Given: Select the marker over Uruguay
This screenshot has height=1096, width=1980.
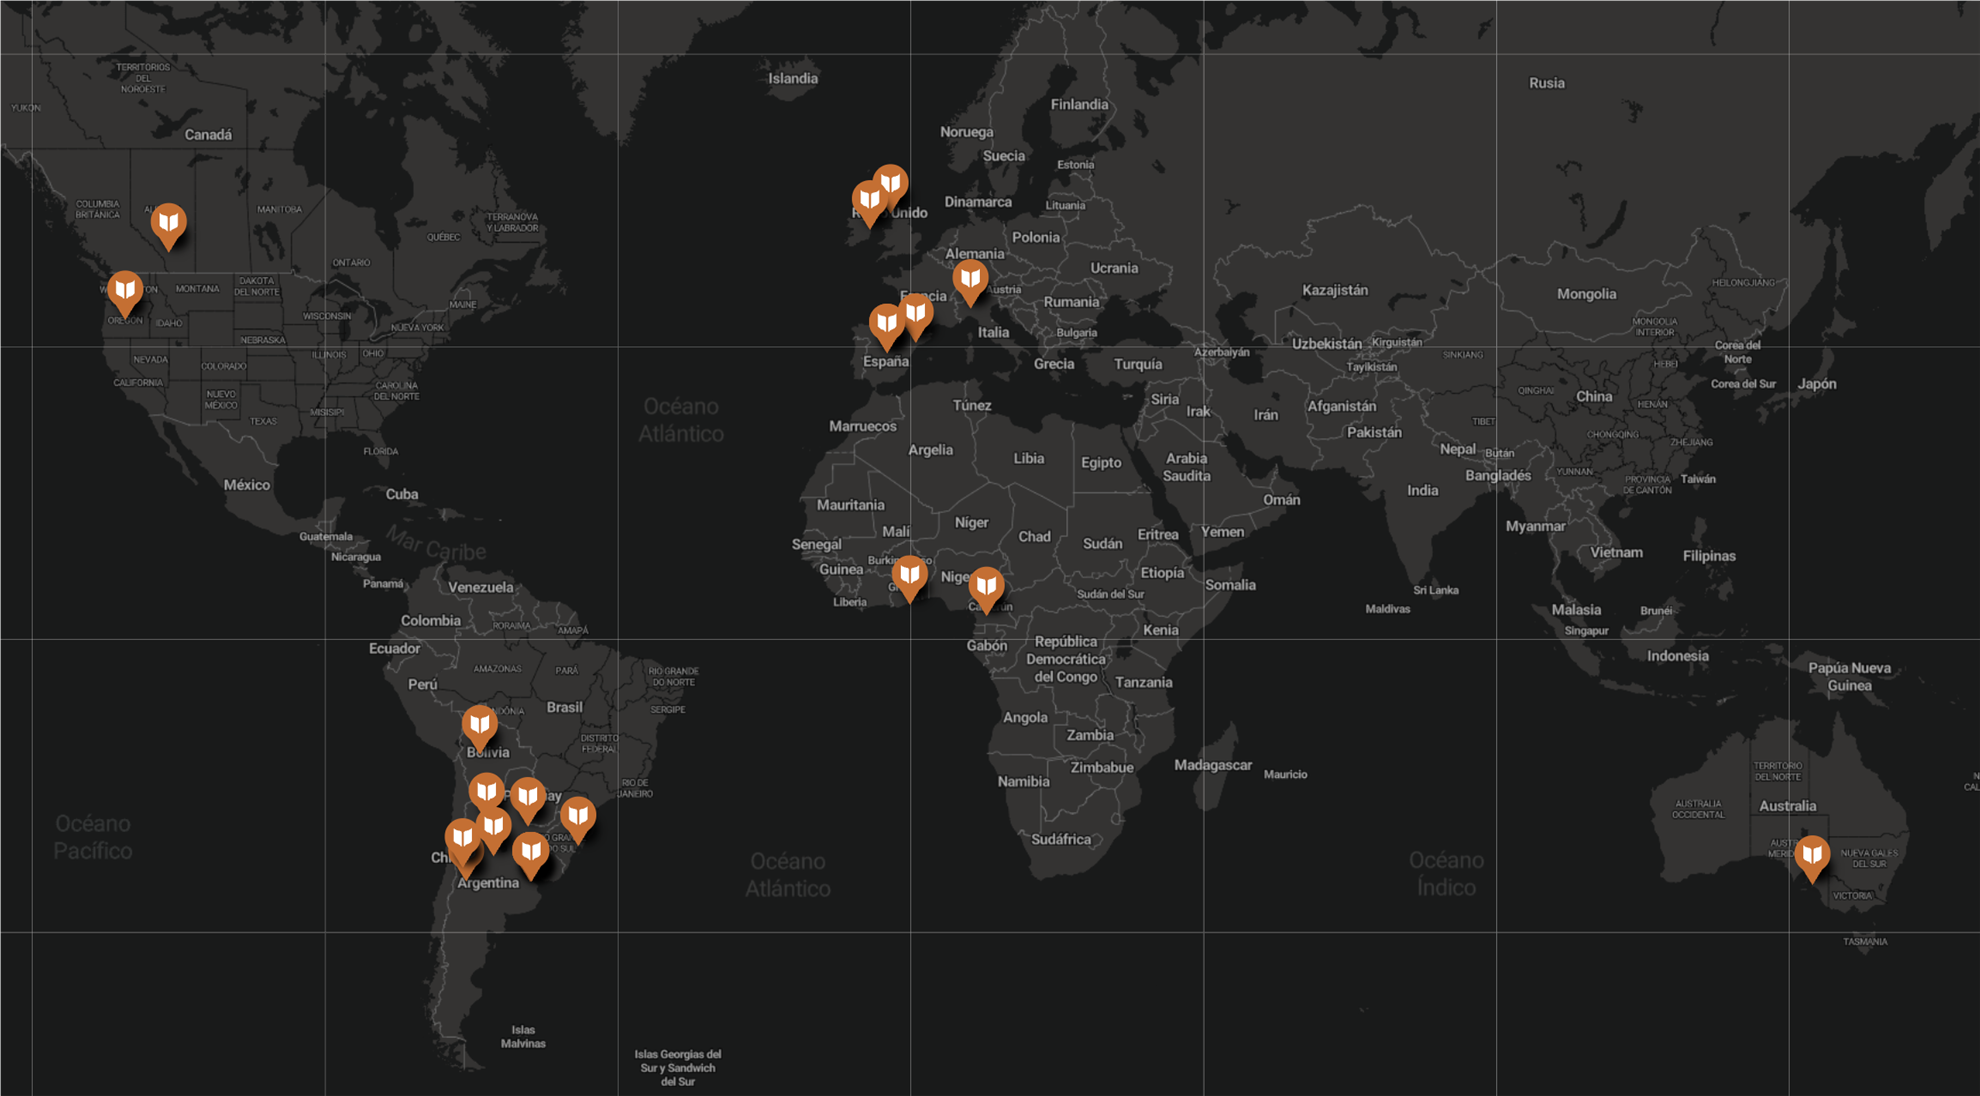Looking at the screenshot, I should pos(531,854).
